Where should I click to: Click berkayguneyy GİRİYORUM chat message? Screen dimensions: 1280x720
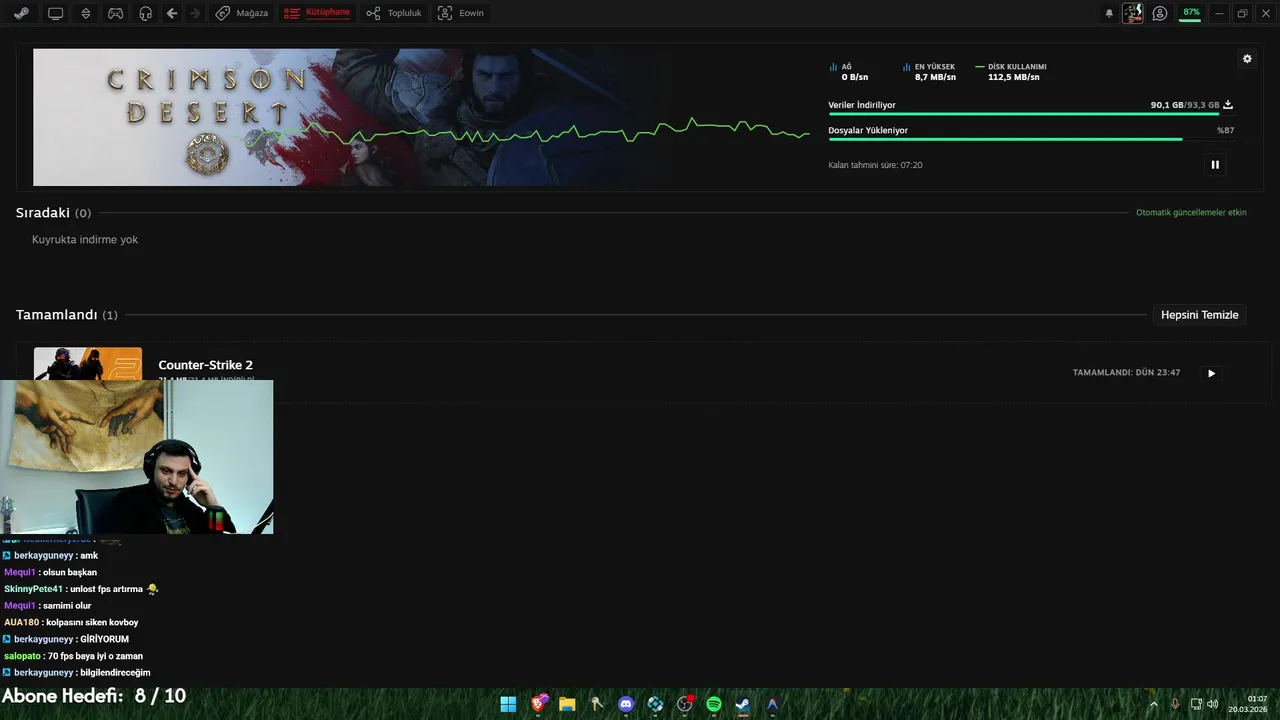[65, 639]
